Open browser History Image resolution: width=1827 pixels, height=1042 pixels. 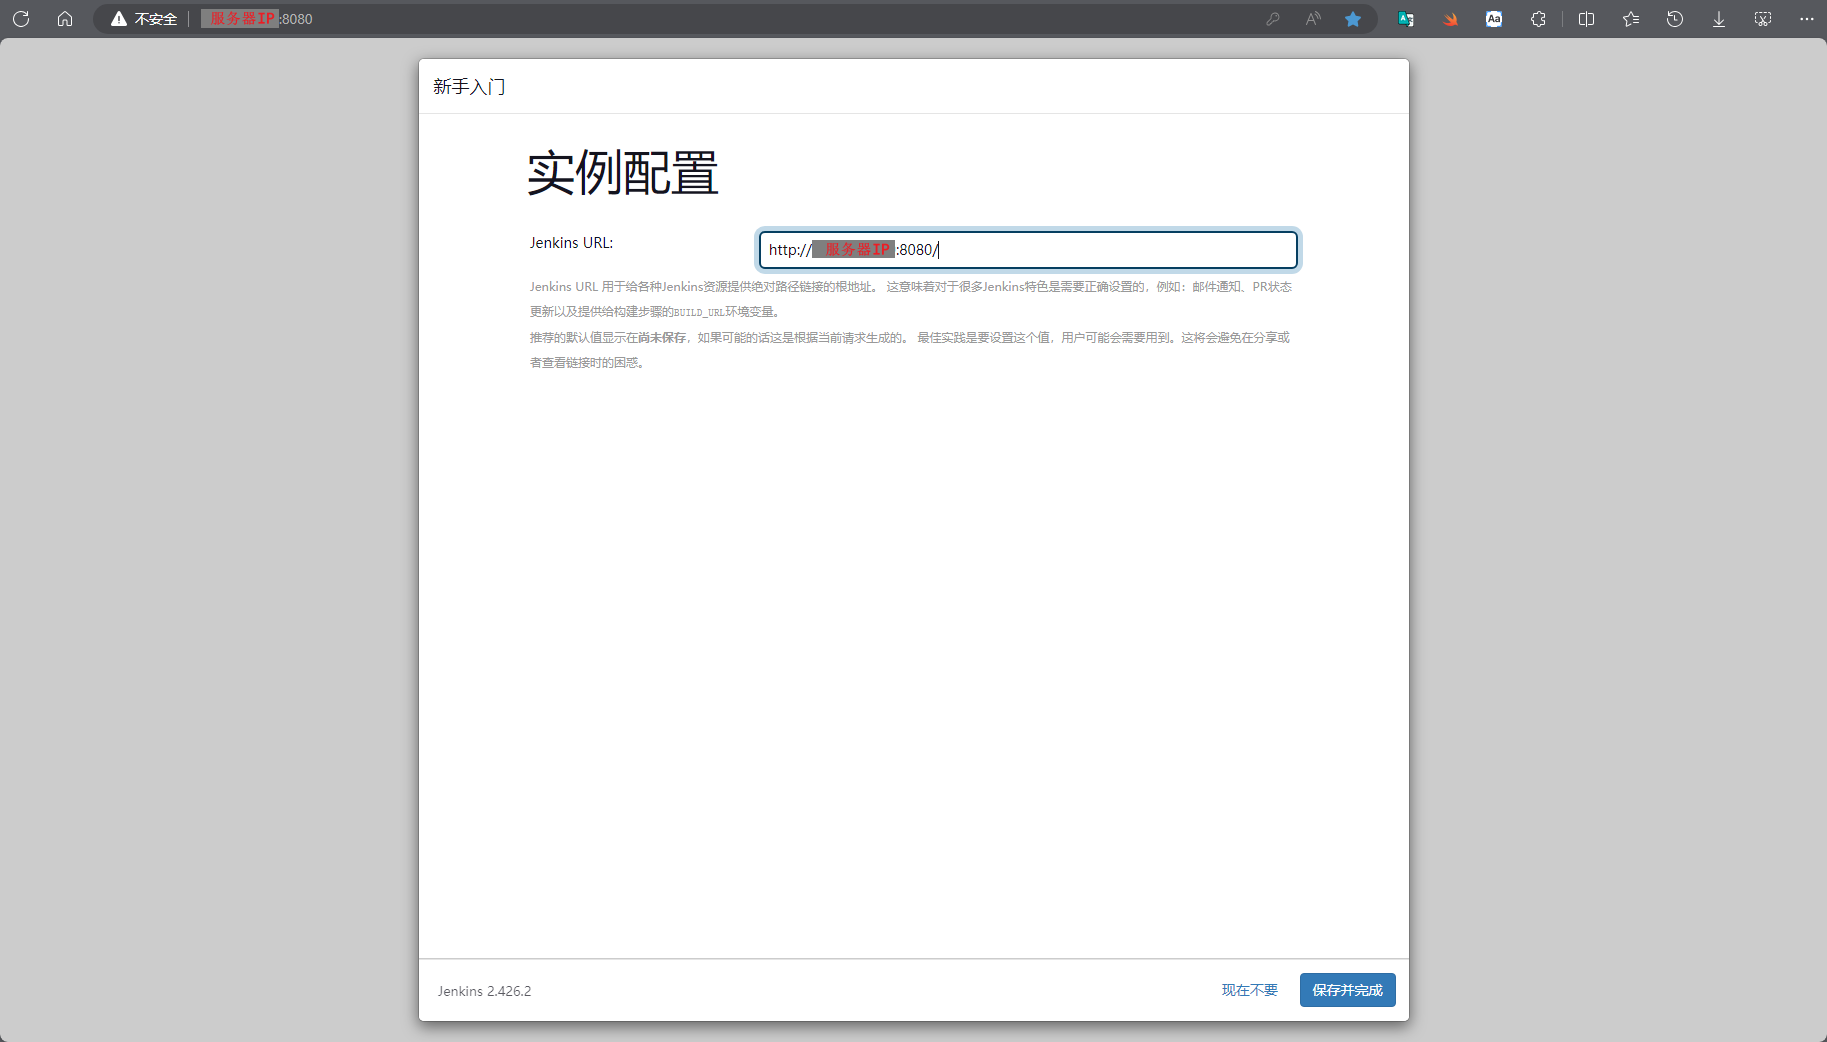(x=1675, y=19)
